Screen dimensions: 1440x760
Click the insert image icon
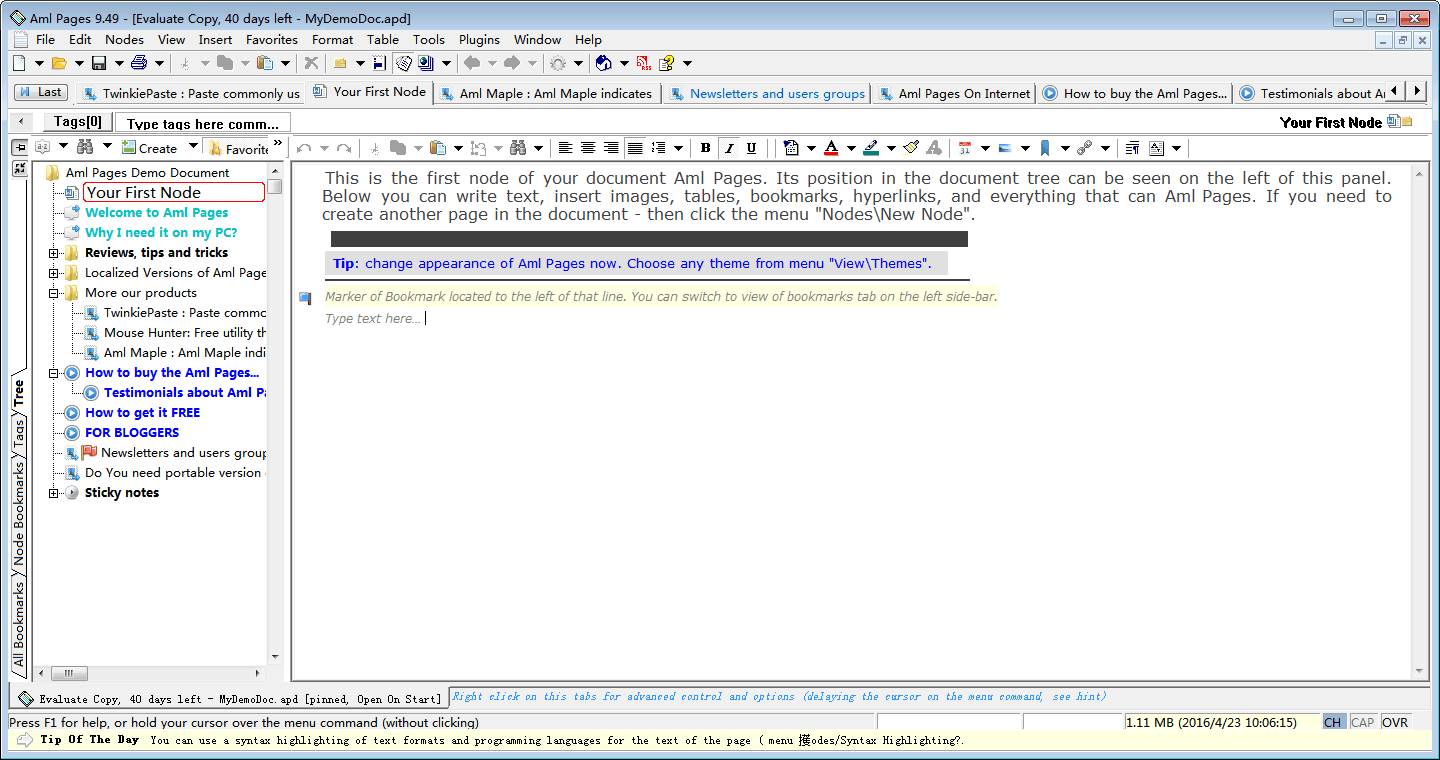(x=1005, y=148)
